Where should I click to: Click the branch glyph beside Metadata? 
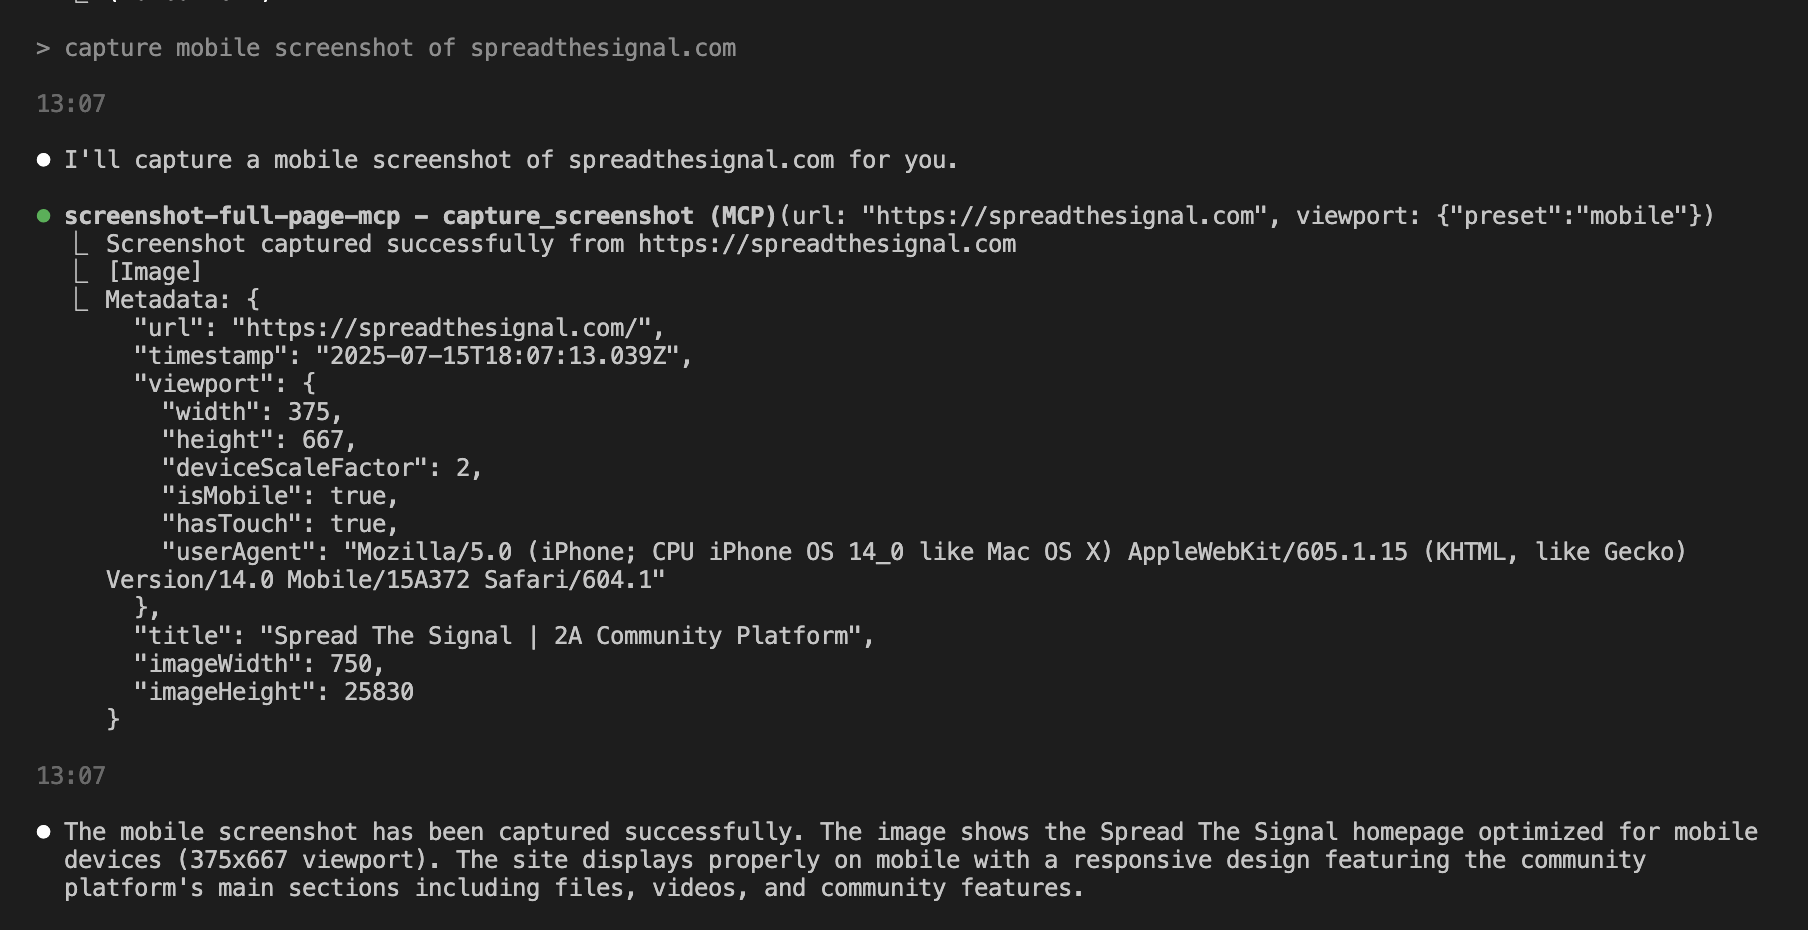(81, 300)
